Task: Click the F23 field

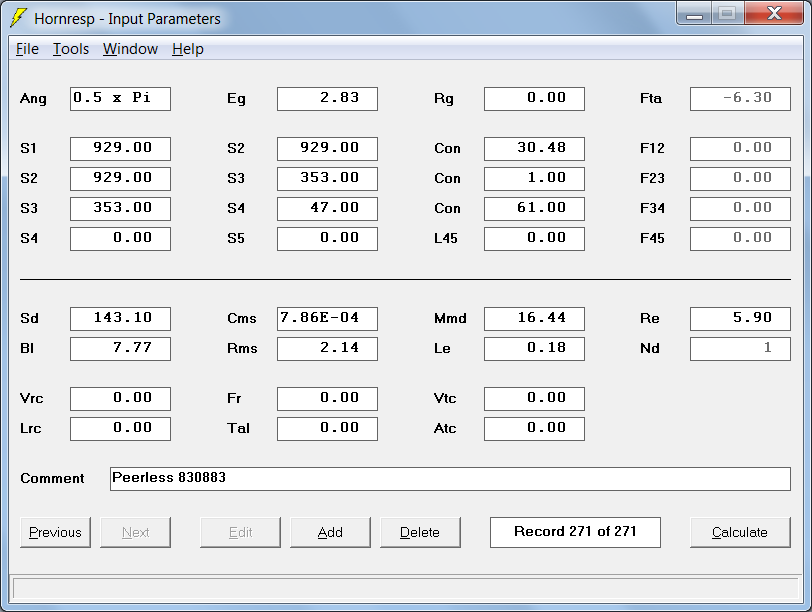Action: [741, 179]
